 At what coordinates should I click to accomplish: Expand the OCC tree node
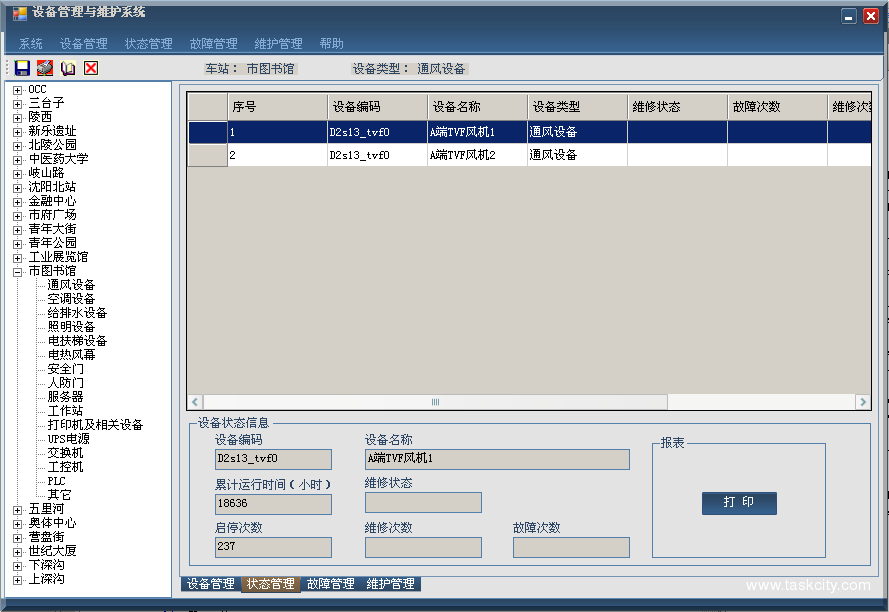[18, 89]
